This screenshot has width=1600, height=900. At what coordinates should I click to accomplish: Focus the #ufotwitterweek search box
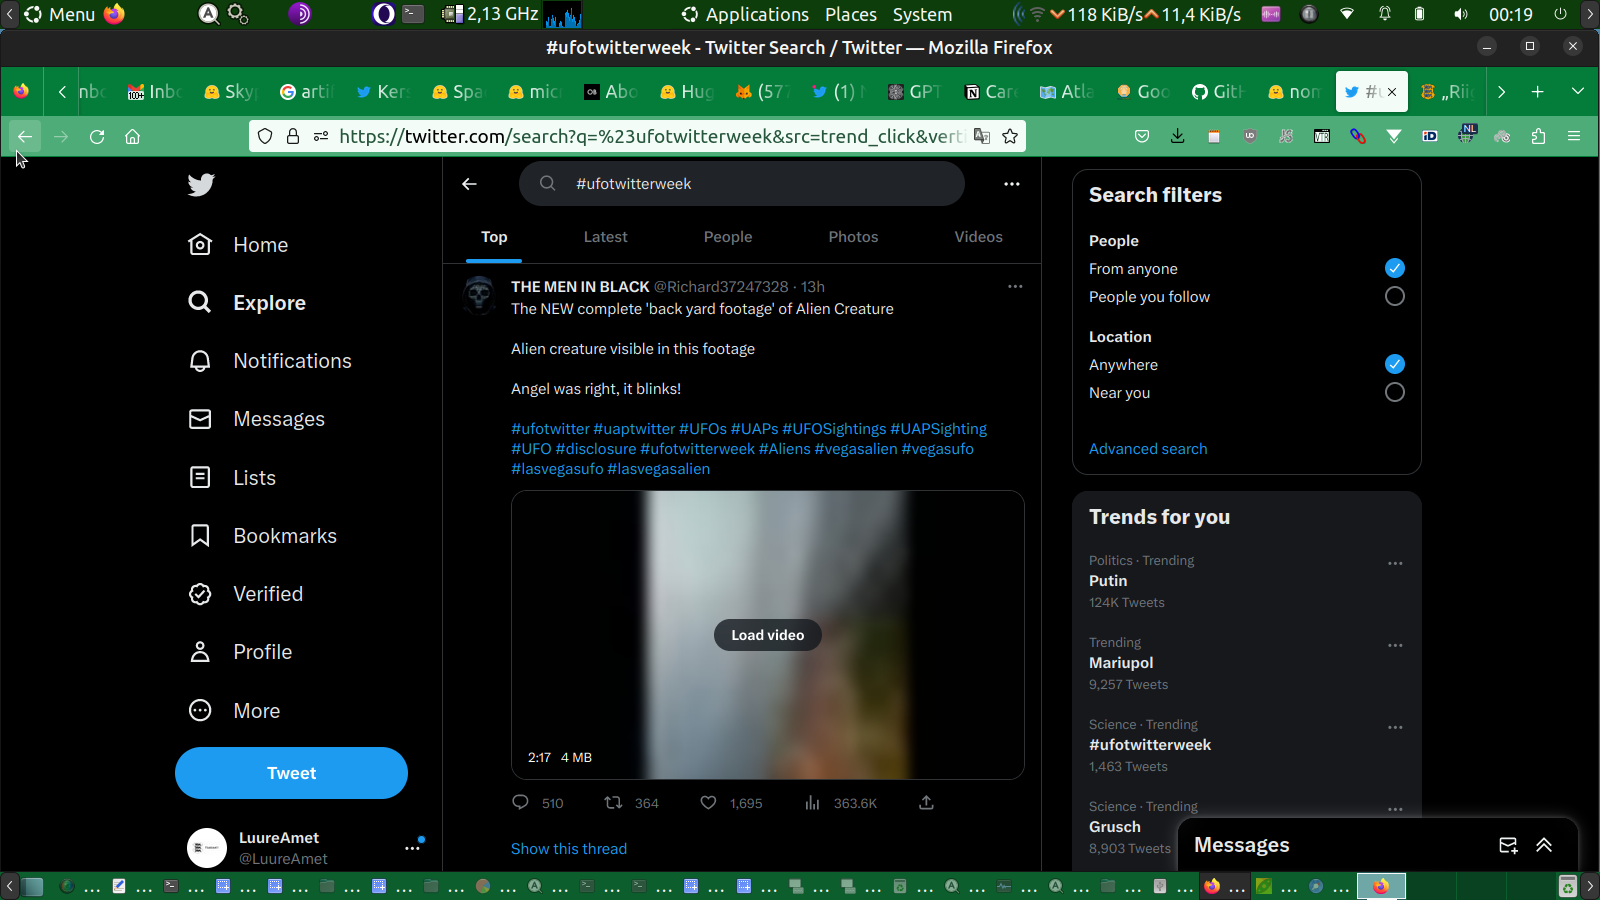tap(742, 184)
